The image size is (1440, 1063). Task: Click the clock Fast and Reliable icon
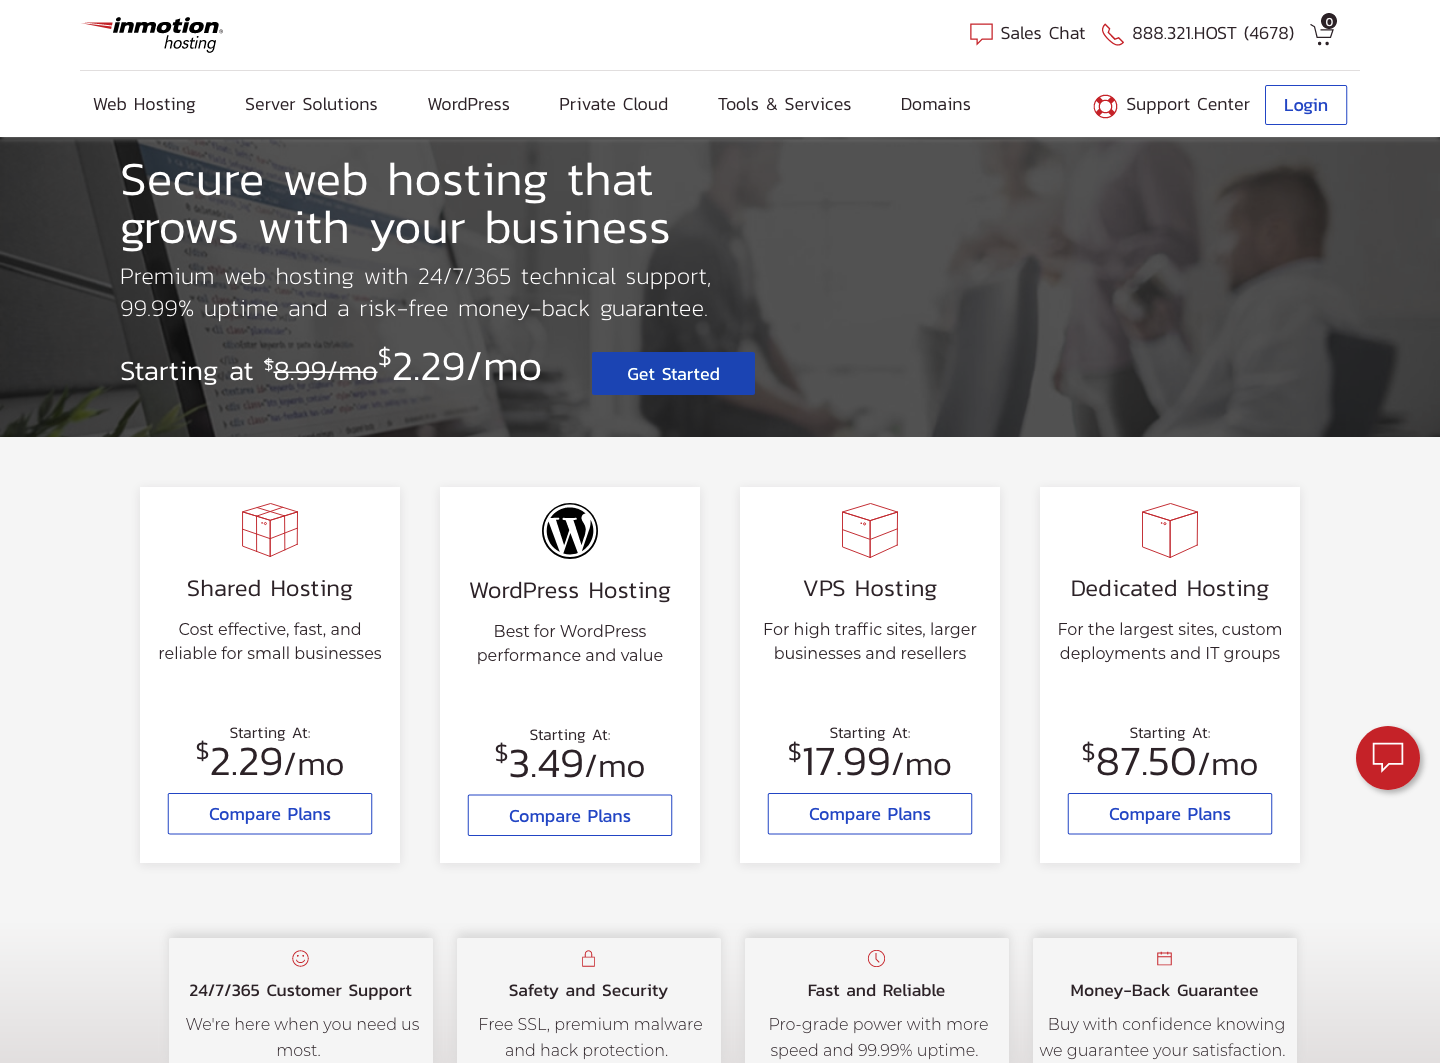click(x=876, y=958)
